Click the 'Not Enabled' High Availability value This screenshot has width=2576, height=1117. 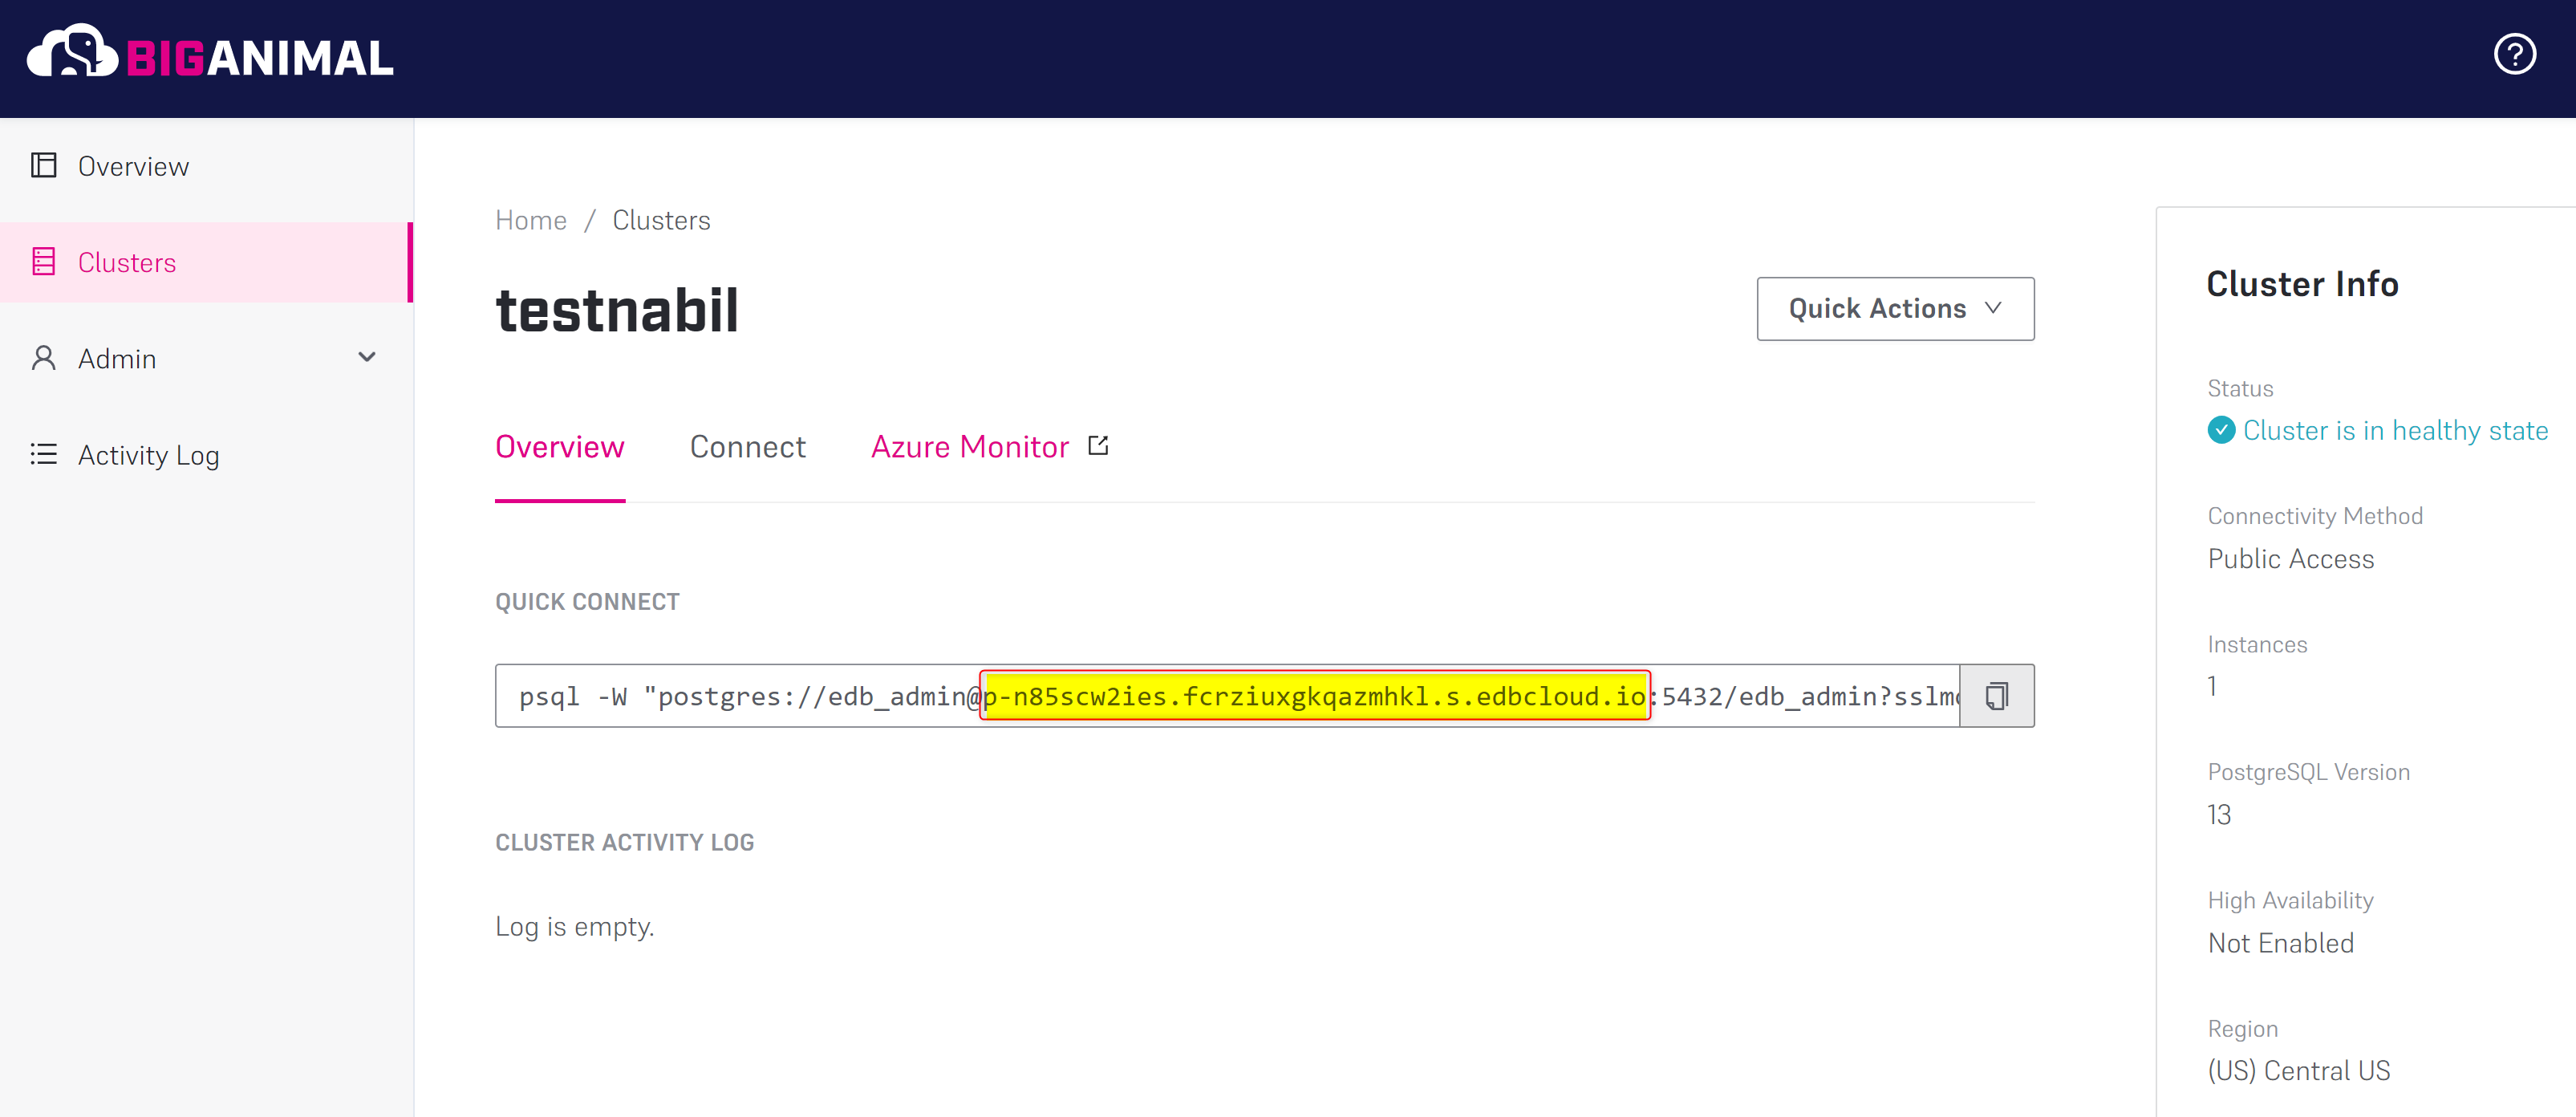(x=2280, y=943)
